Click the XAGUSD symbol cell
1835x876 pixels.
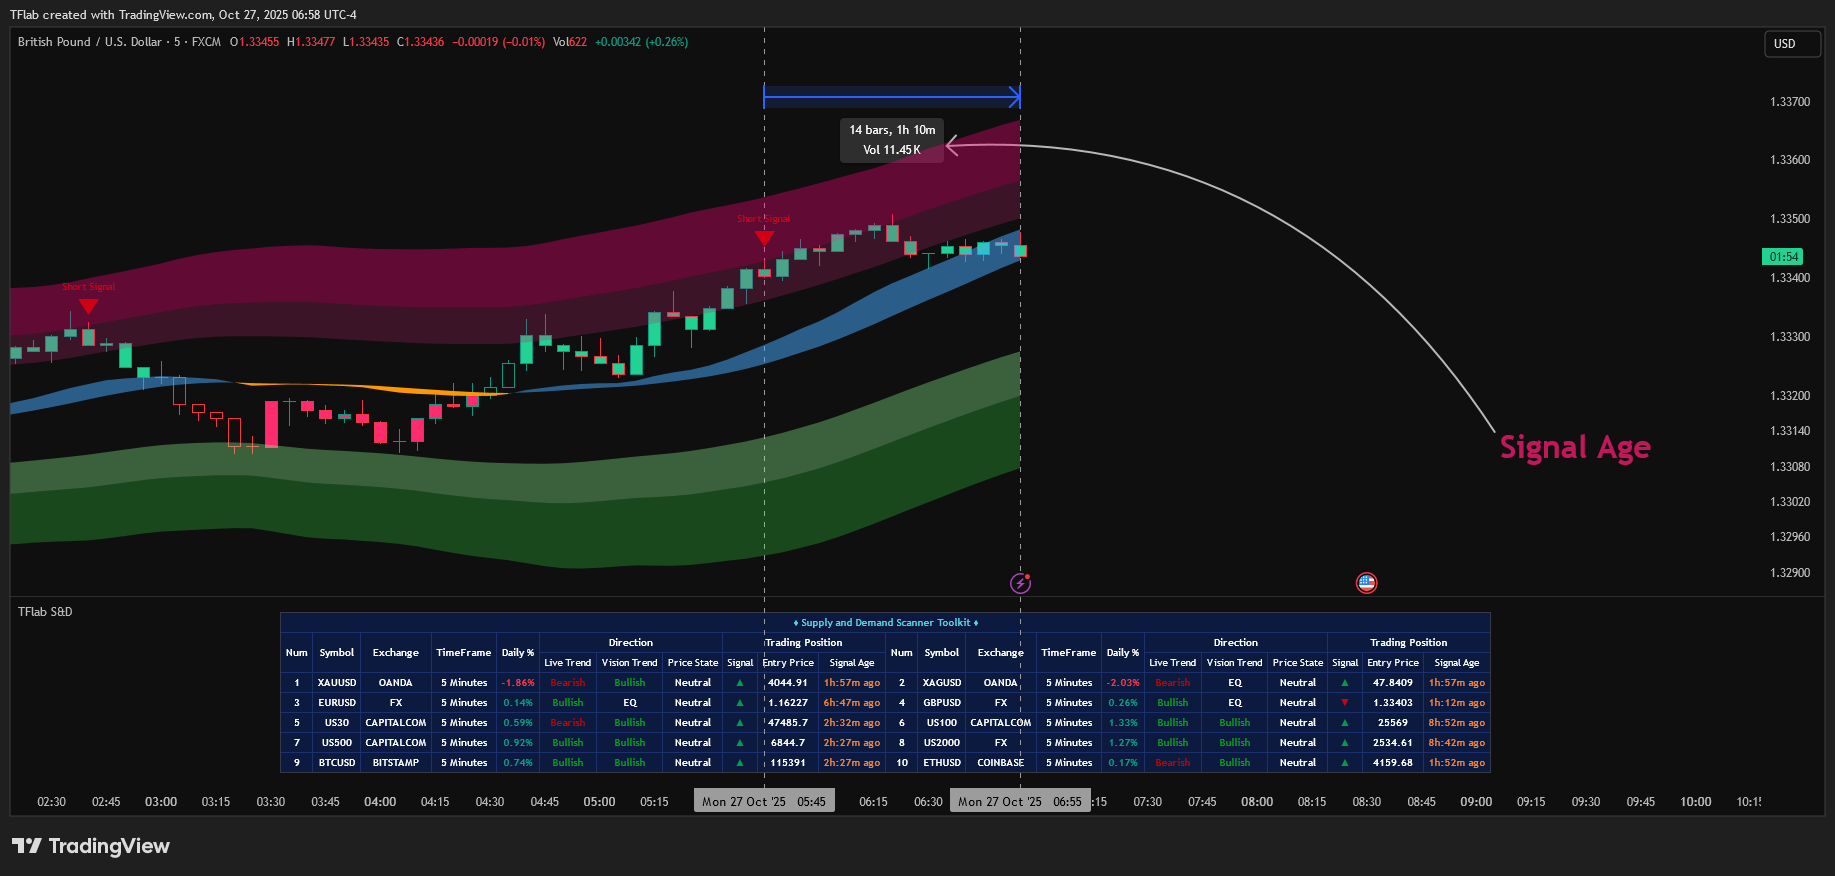tap(942, 683)
